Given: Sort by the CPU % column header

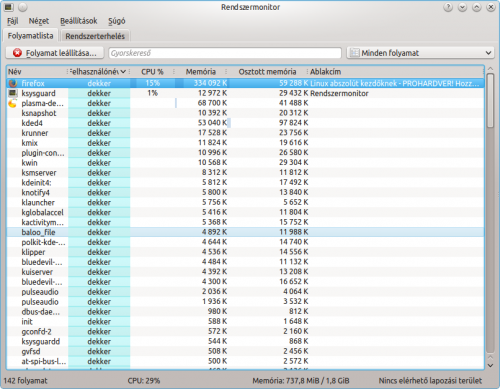Looking at the screenshot, I should pos(152,72).
